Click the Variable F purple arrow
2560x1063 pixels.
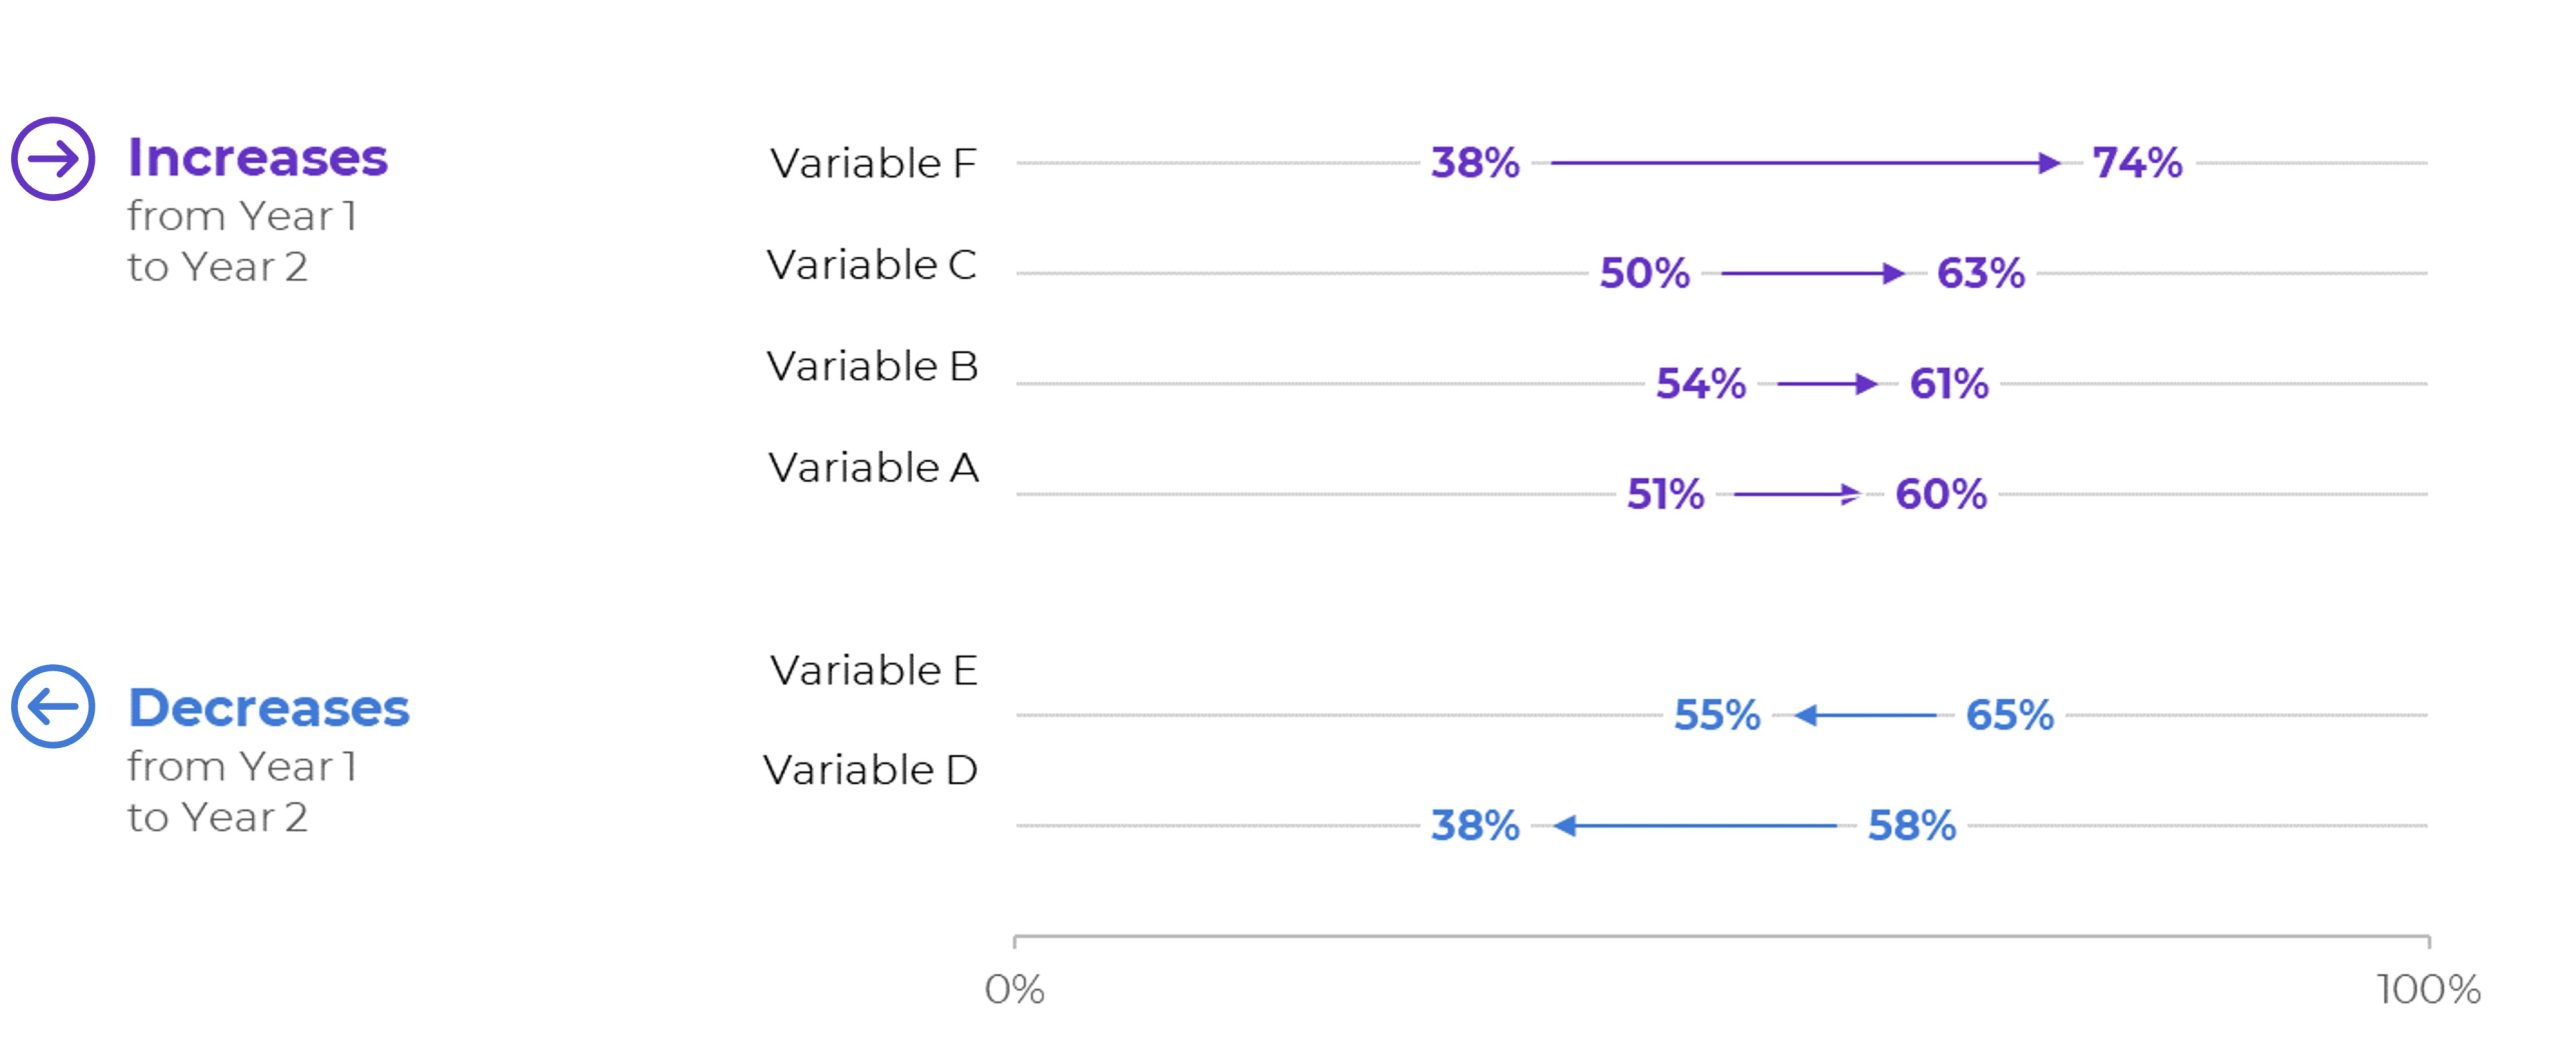point(1805,163)
